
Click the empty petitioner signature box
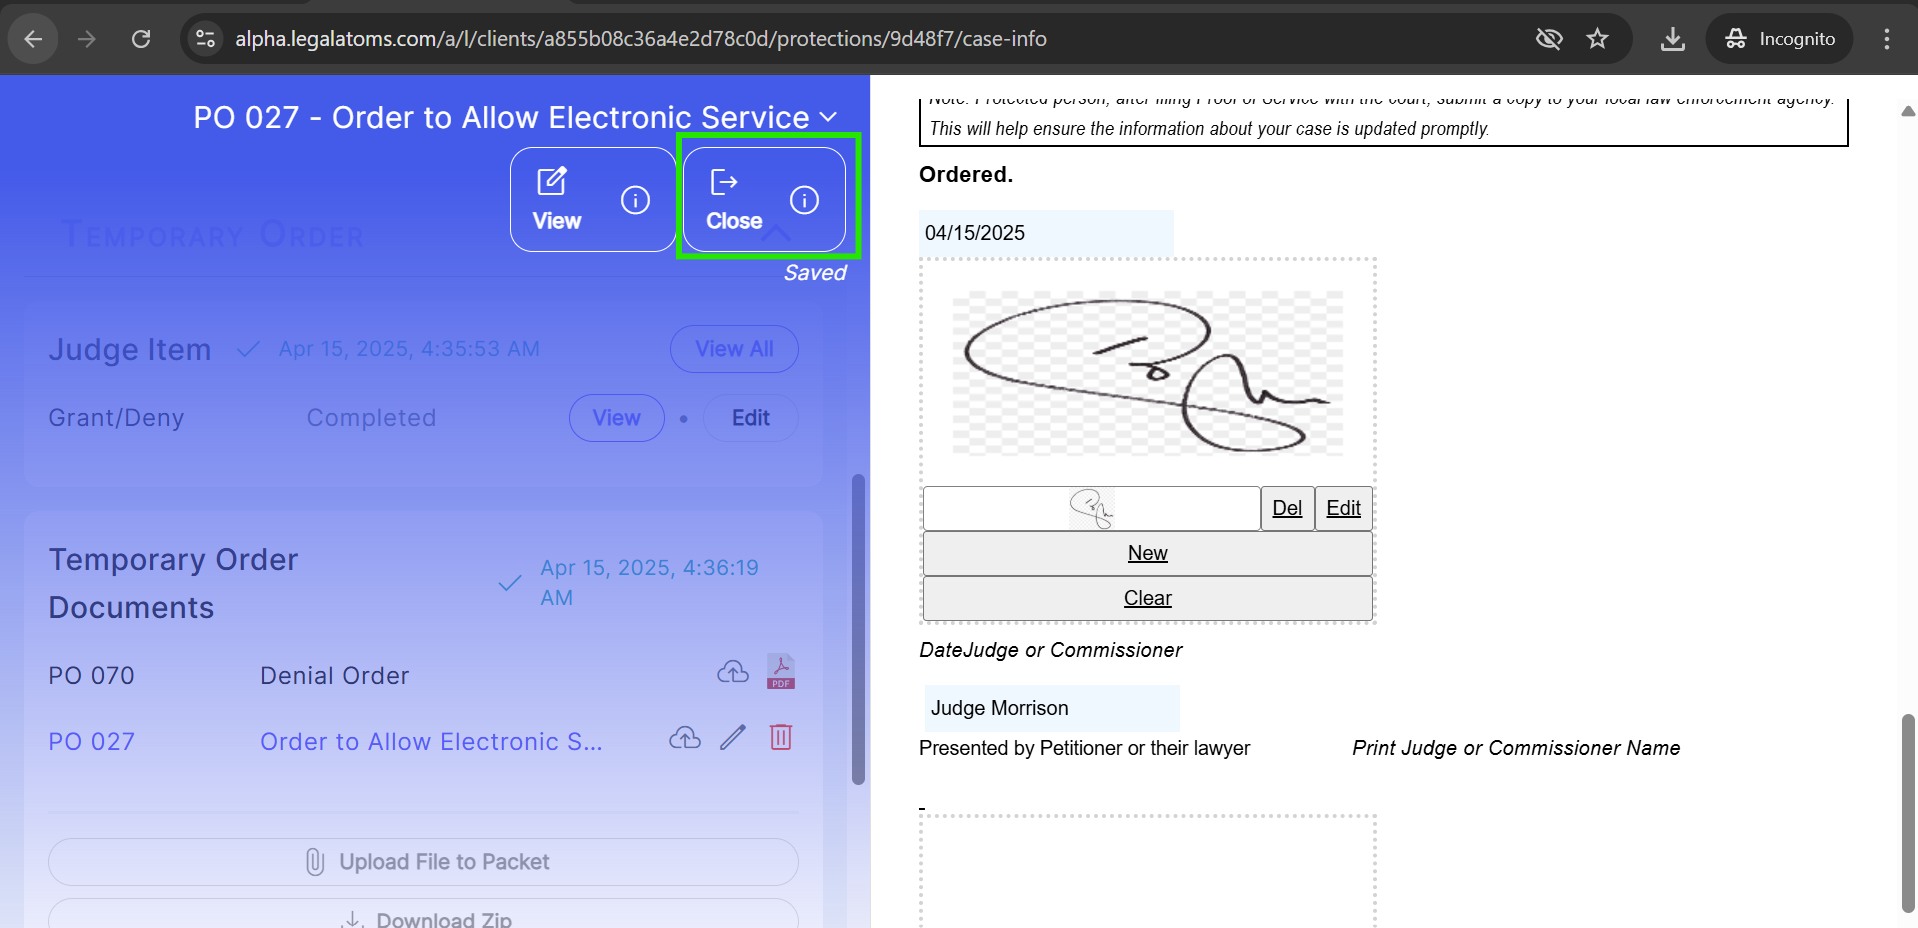(1147, 871)
